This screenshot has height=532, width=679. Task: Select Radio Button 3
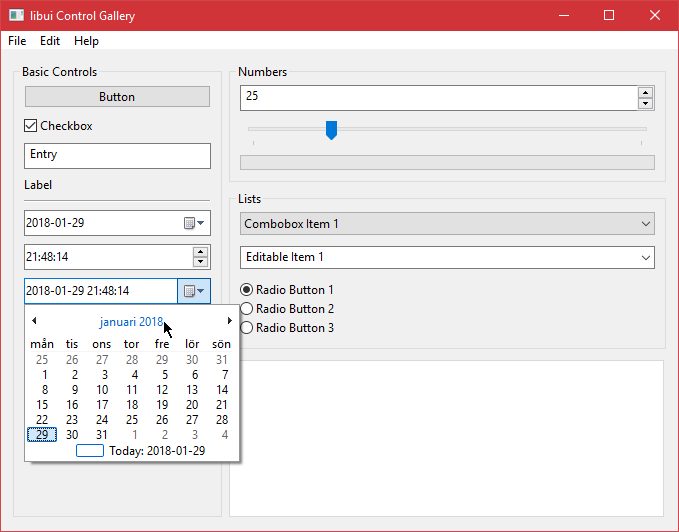(246, 328)
